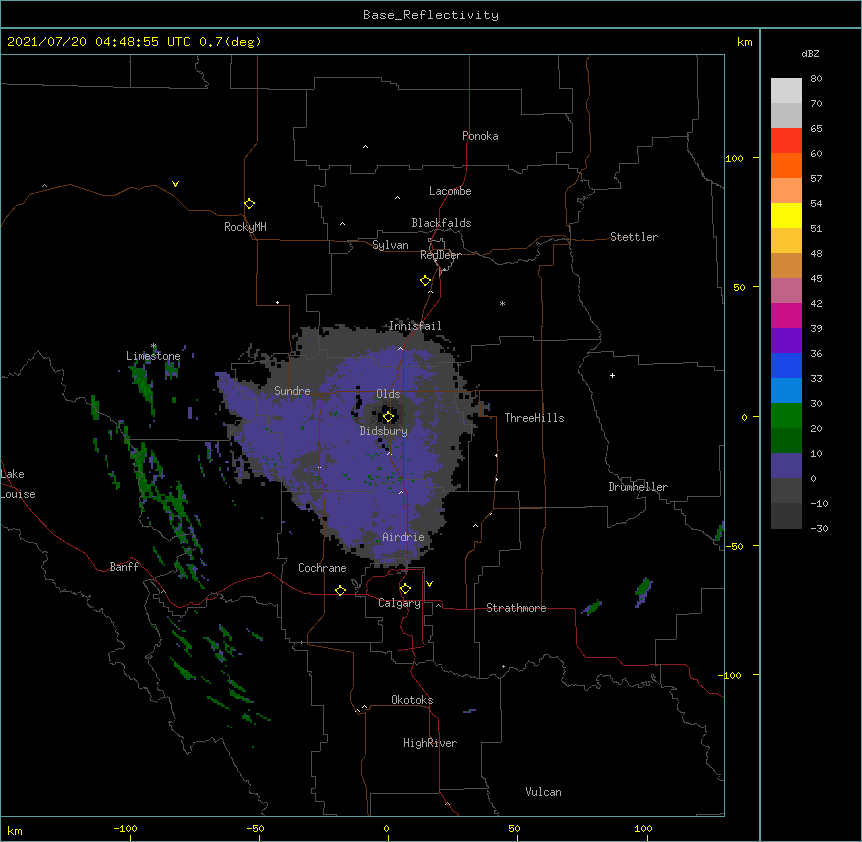The height and width of the screenshot is (842, 862).
Task: Click the Airdrie city label
Action: 403,537
